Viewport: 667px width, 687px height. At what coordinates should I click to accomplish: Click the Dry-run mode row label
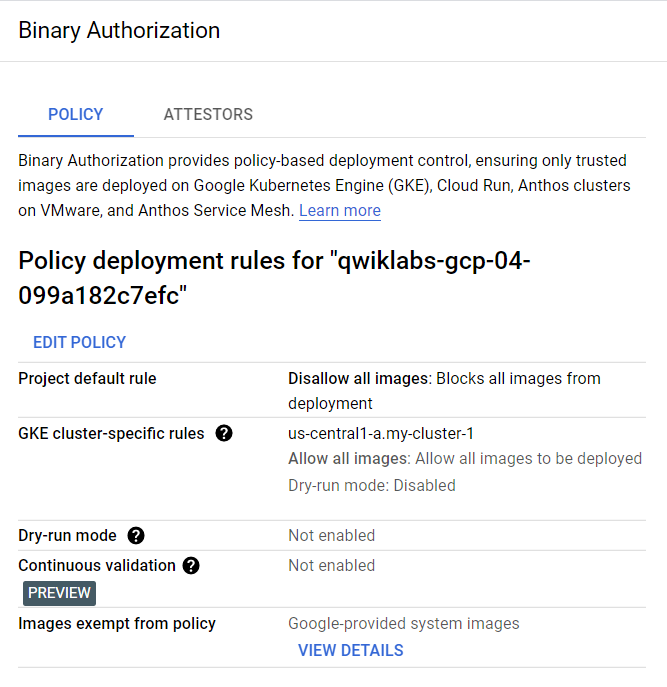pos(67,535)
